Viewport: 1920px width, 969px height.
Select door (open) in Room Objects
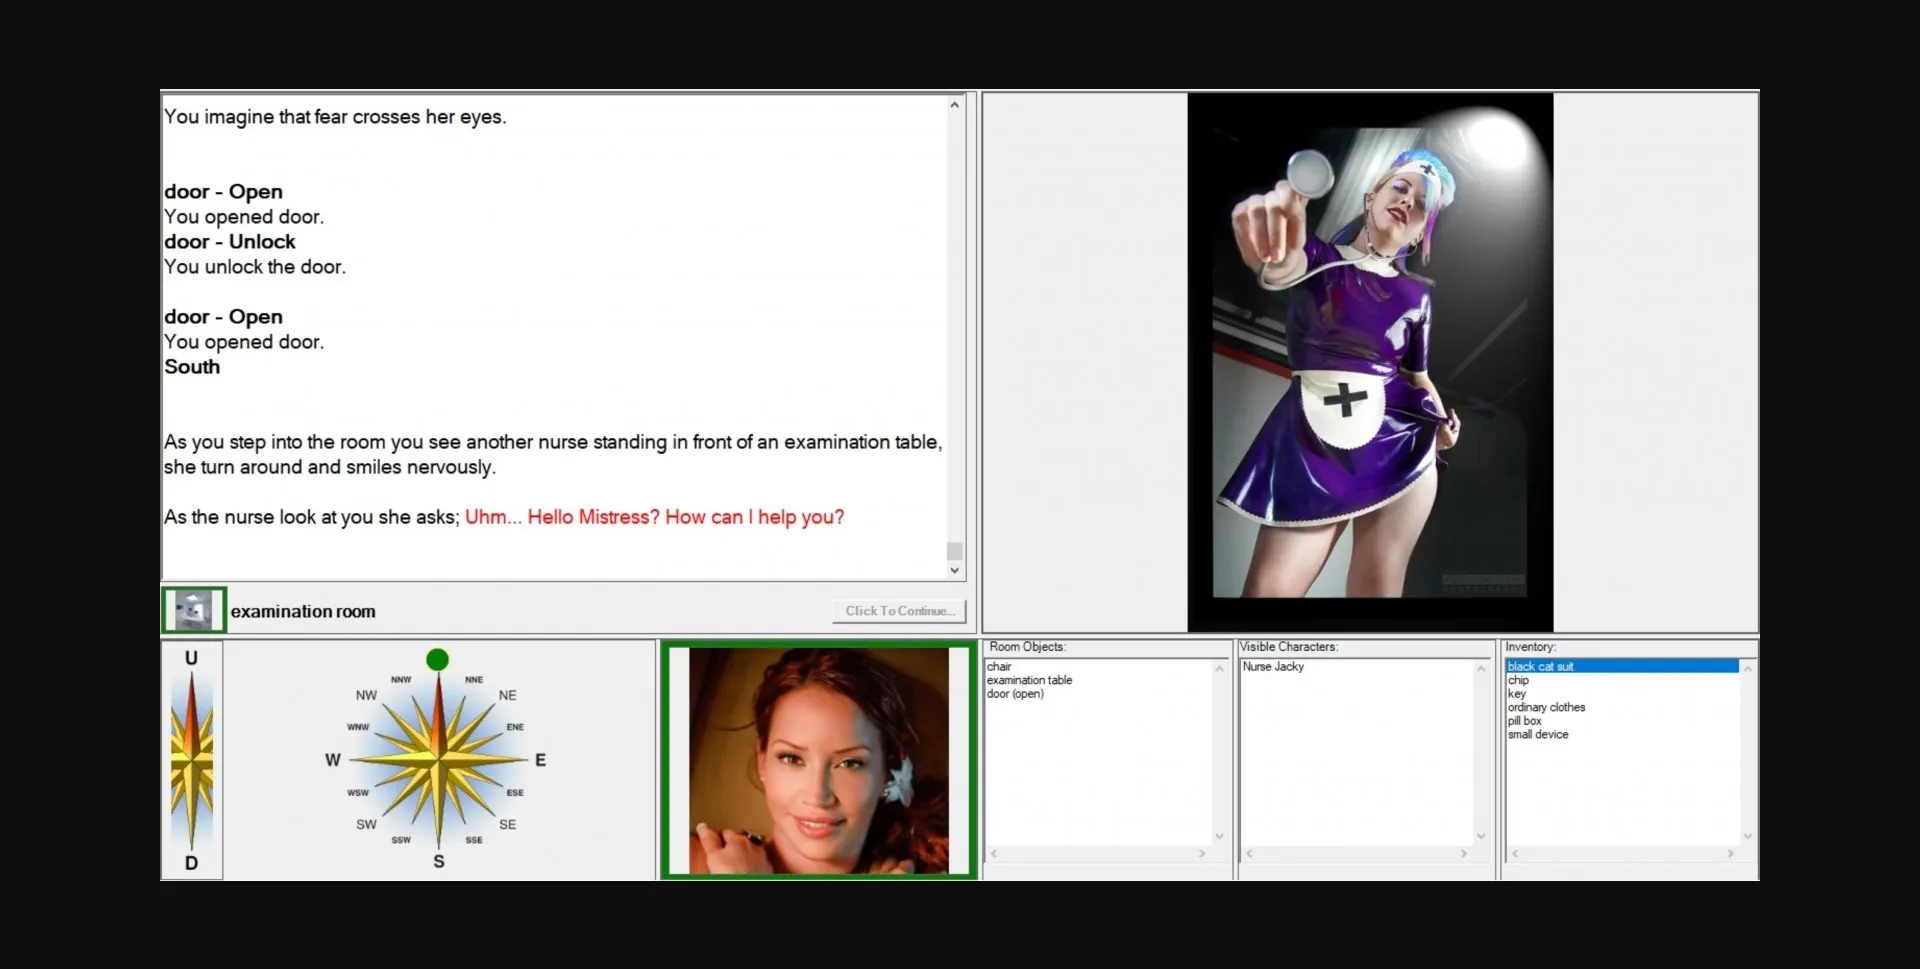1015,694
